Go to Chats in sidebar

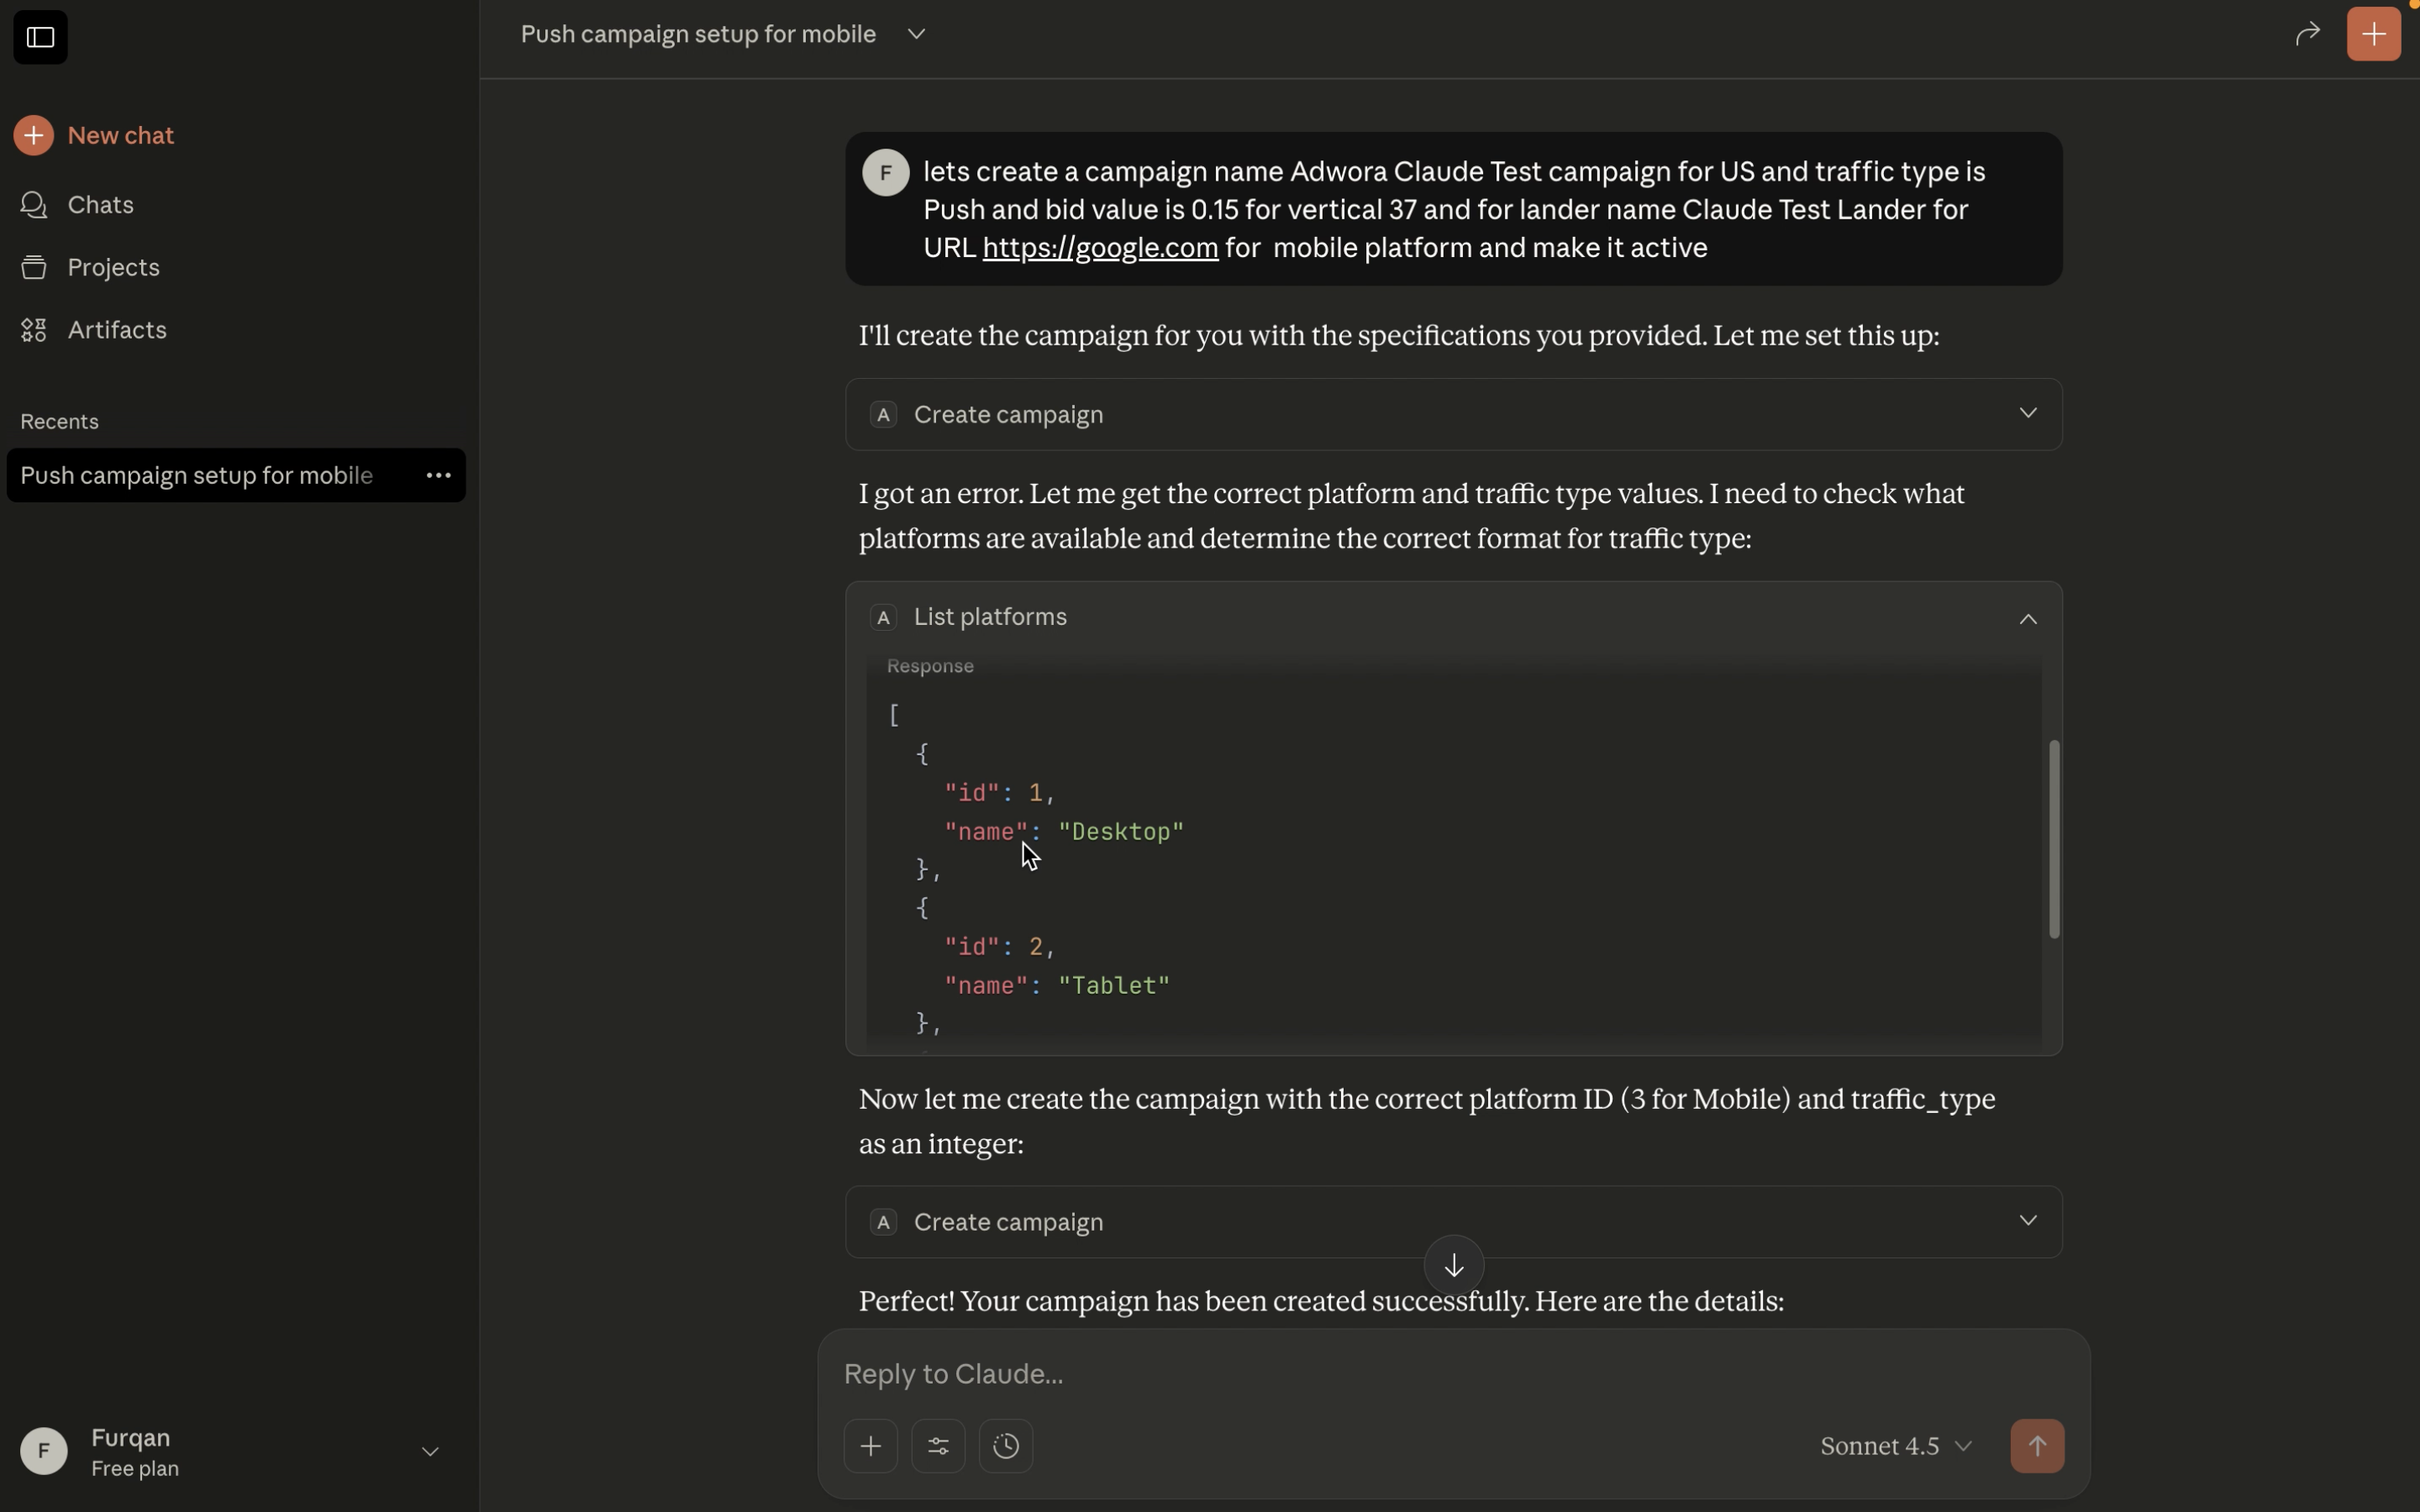(x=100, y=205)
